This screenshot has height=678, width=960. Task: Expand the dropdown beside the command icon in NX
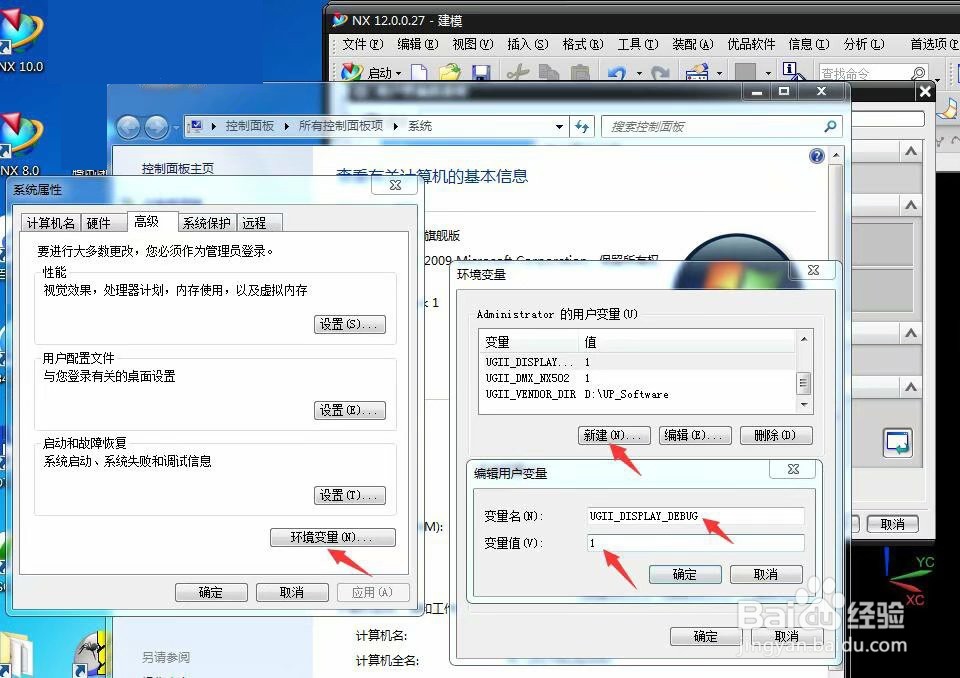point(719,74)
